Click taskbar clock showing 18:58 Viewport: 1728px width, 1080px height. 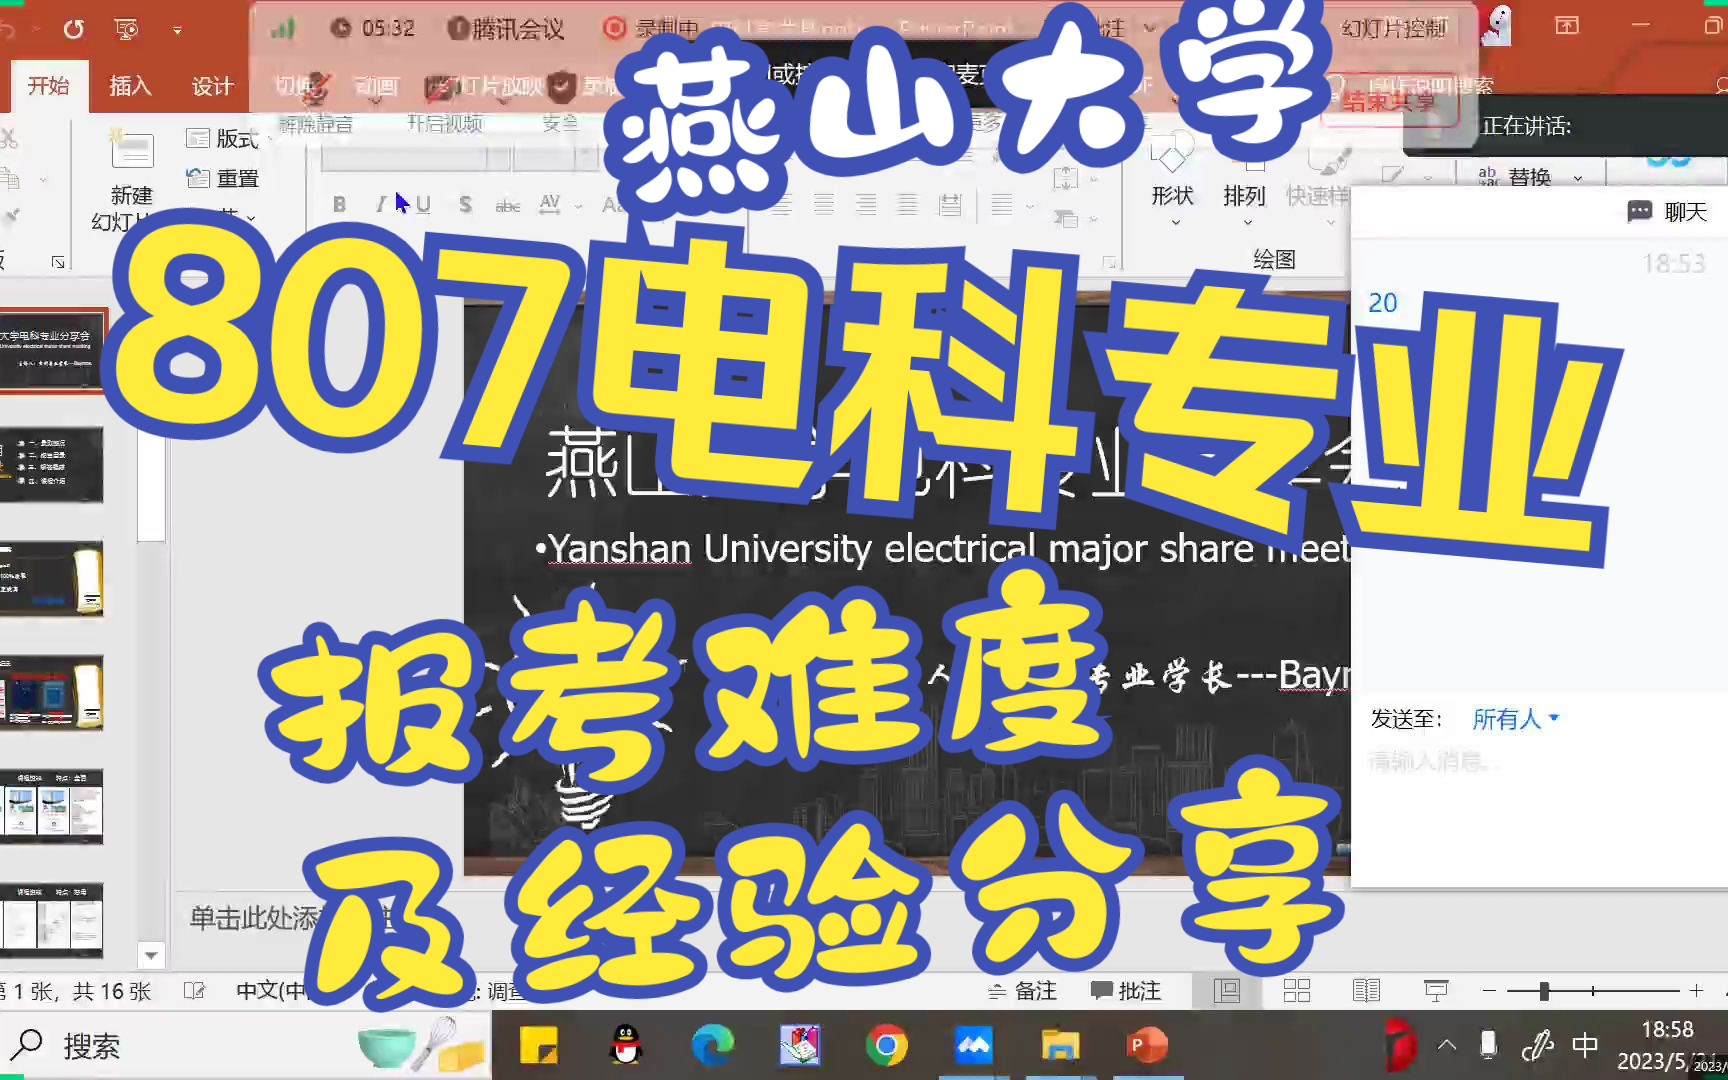click(1668, 1029)
